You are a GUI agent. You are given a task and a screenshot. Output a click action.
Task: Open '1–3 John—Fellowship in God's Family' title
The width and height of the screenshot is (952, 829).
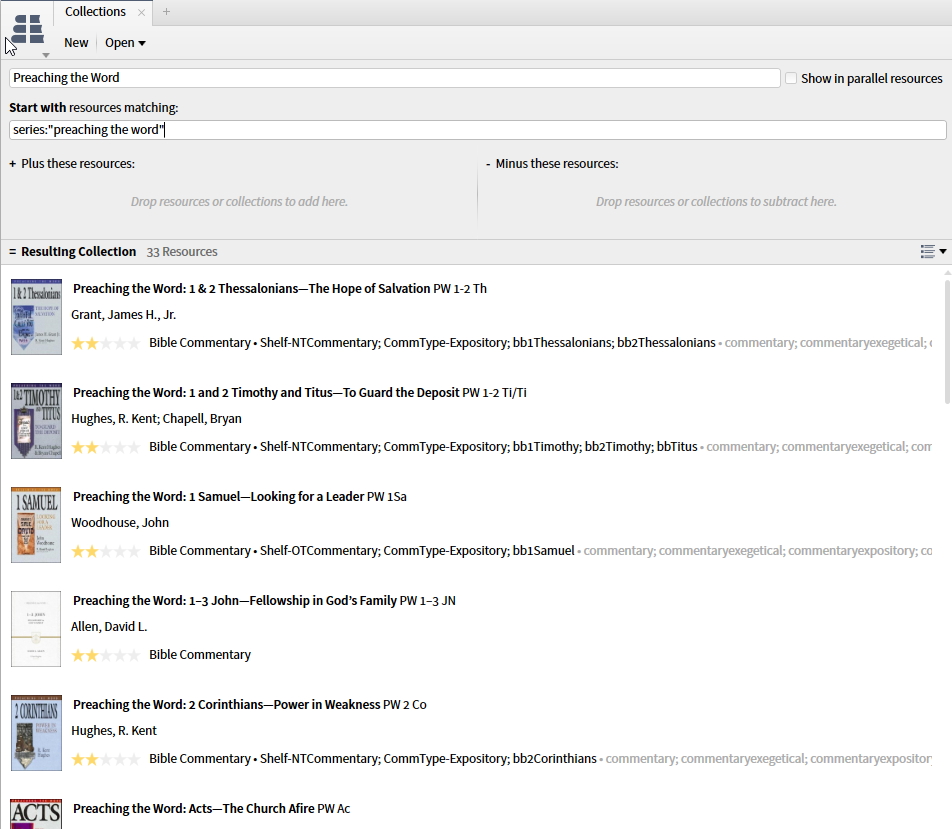tap(293, 601)
